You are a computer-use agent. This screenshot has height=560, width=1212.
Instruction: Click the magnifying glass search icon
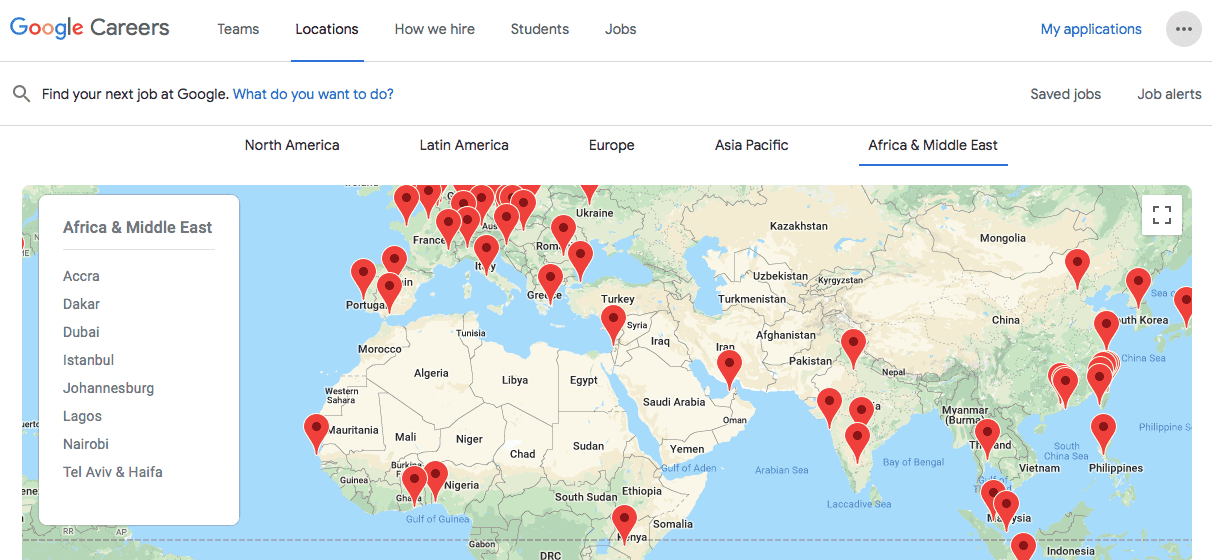pyautogui.click(x=21, y=94)
